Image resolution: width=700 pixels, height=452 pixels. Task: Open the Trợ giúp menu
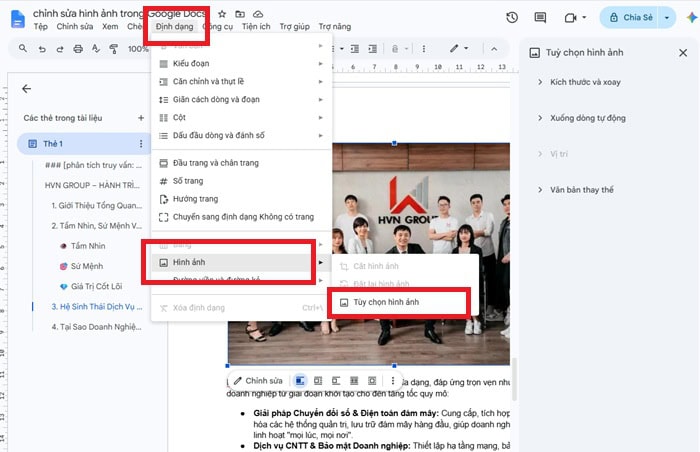tap(295, 27)
